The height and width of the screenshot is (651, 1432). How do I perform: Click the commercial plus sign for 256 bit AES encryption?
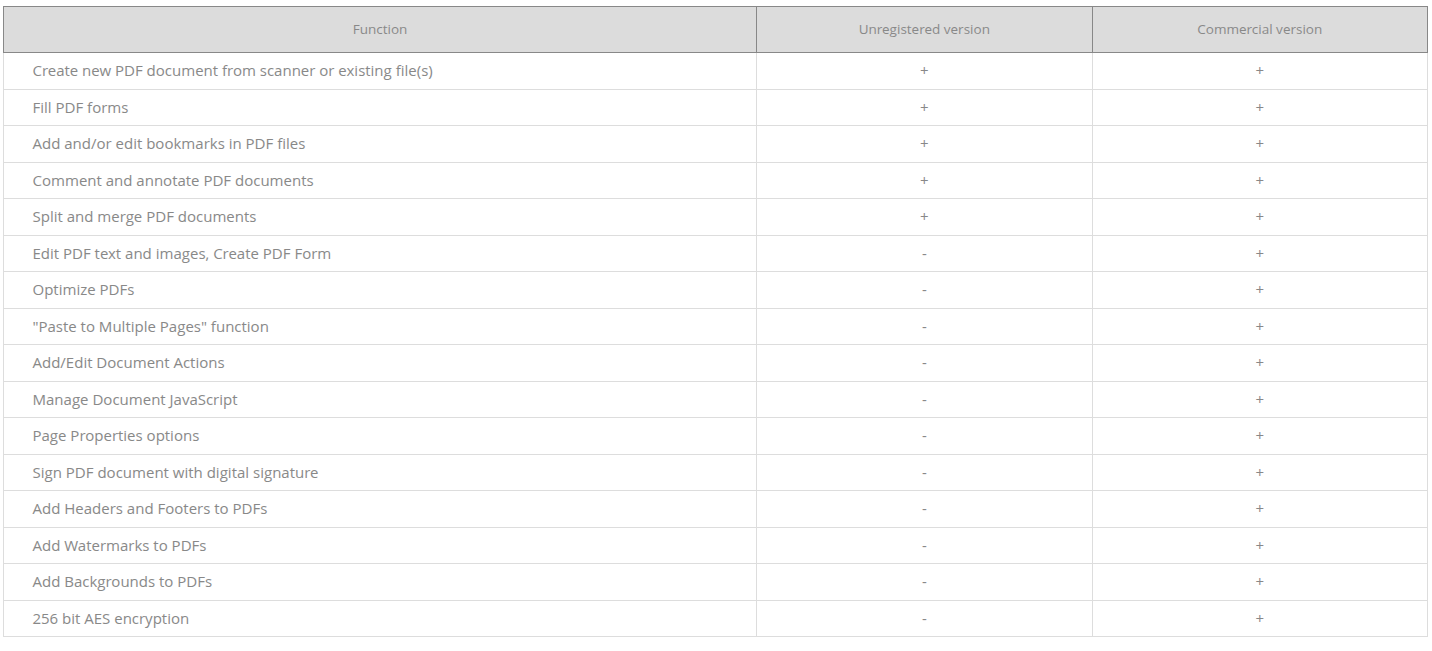[1259, 619]
